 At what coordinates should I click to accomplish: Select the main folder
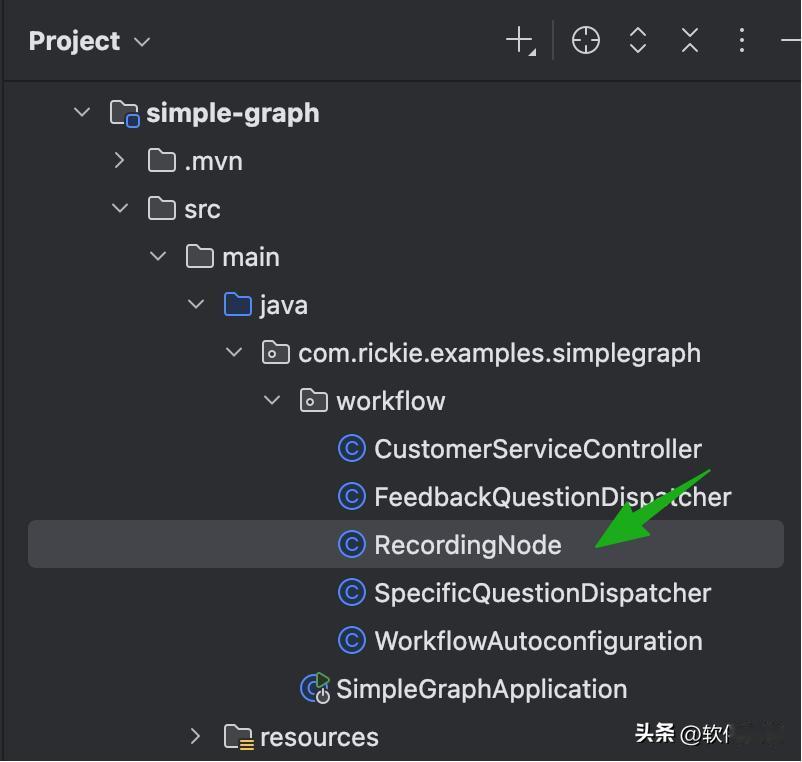250,257
